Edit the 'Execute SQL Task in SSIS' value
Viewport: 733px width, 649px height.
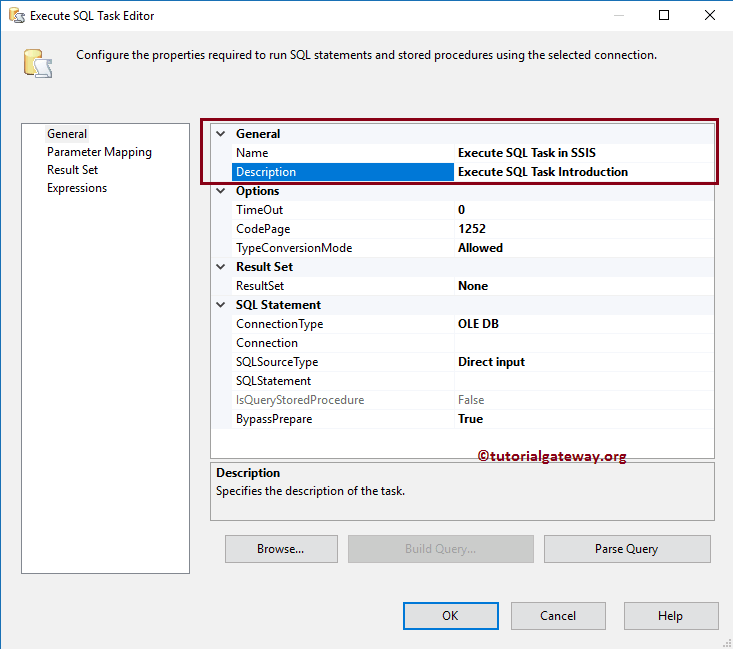click(x=584, y=153)
